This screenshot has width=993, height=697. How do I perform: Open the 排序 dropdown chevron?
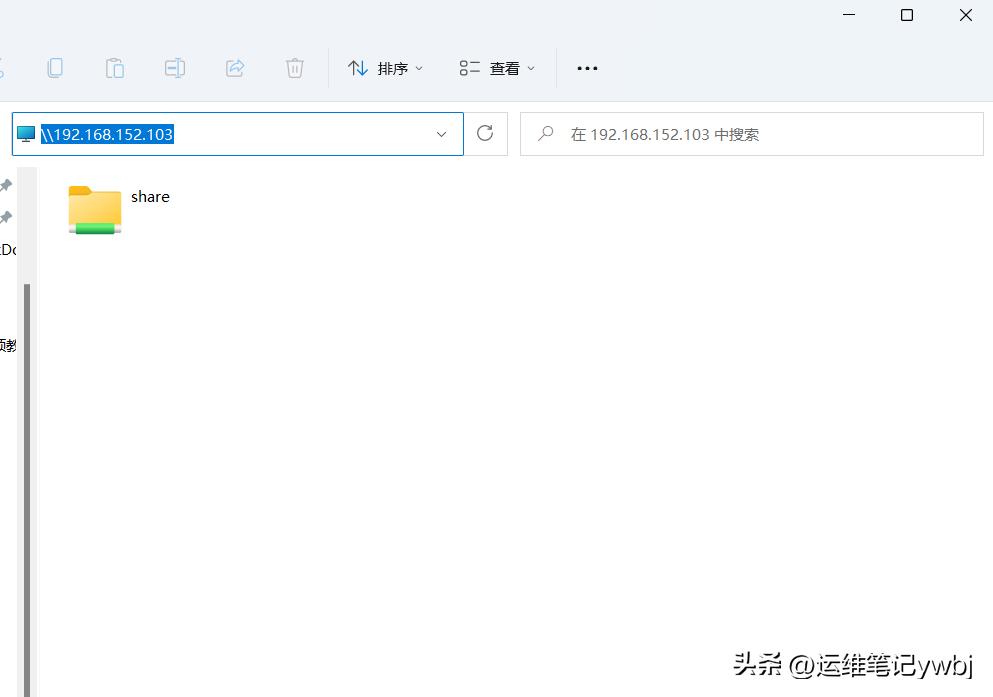coord(419,68)
